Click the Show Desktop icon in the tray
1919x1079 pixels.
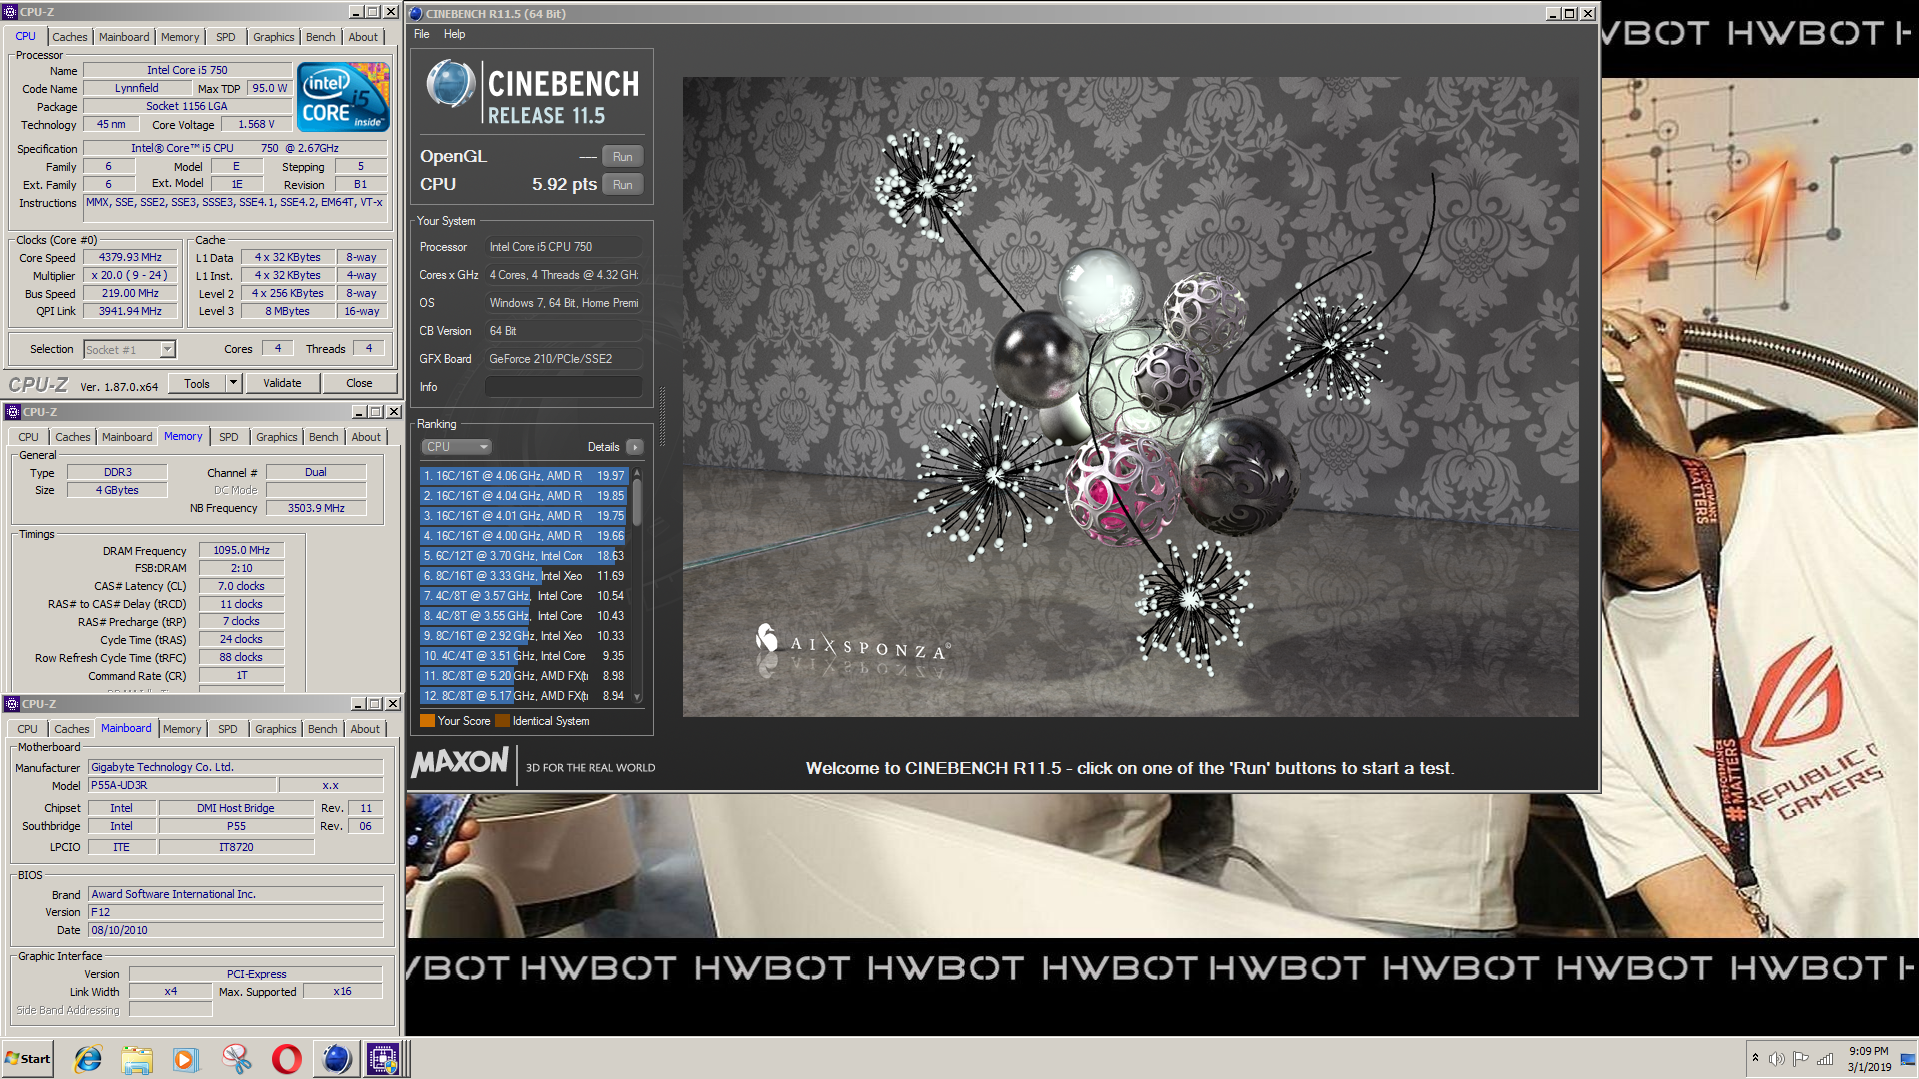click(x=1907, y=1059)
